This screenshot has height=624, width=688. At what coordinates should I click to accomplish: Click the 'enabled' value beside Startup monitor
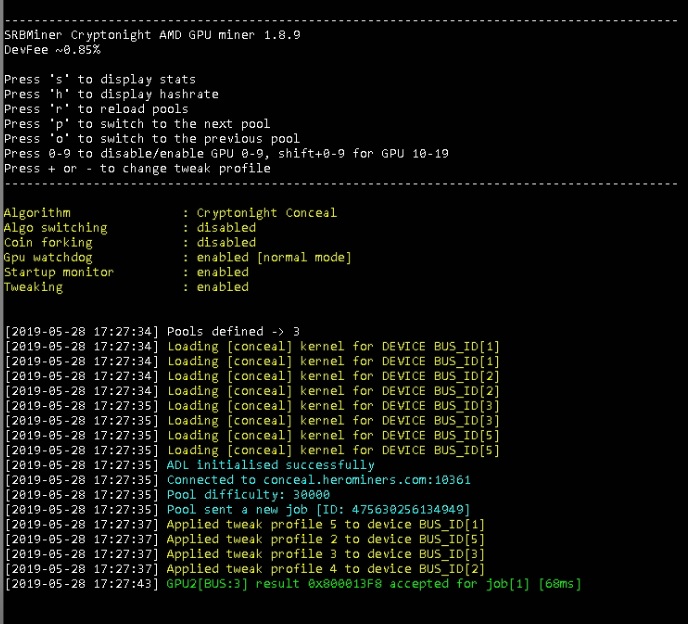(x=222, y=273)
